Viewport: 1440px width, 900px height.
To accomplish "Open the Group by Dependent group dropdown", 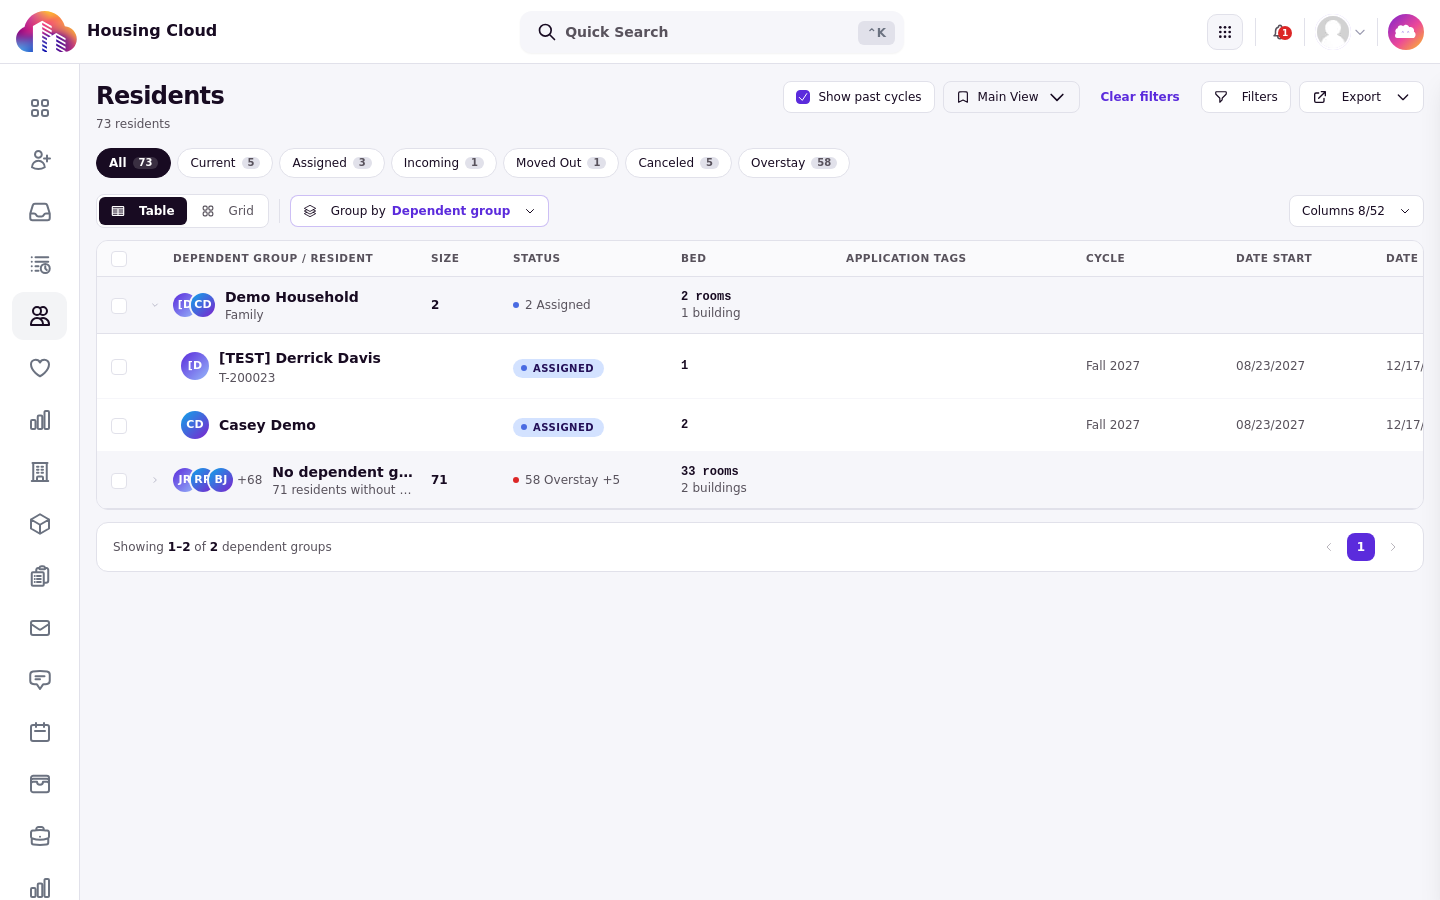I will (x=419, y=211).
